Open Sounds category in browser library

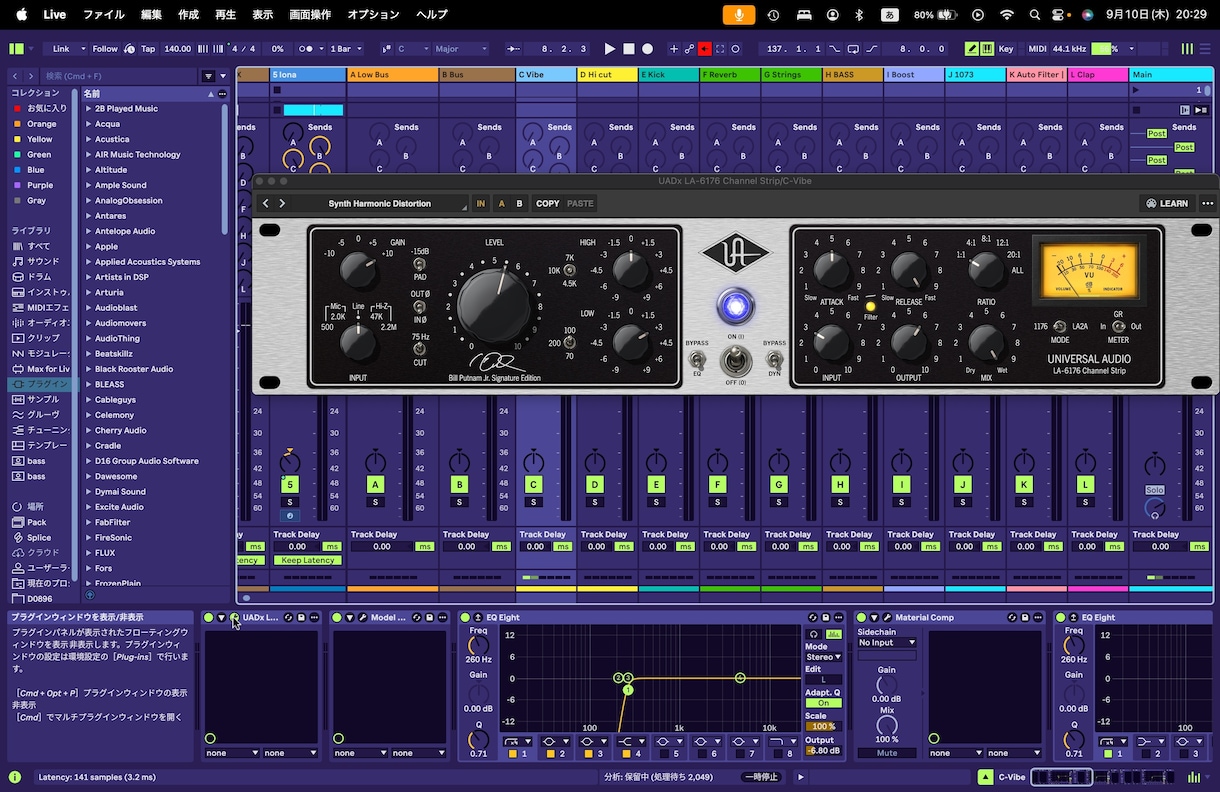point(42,261)
